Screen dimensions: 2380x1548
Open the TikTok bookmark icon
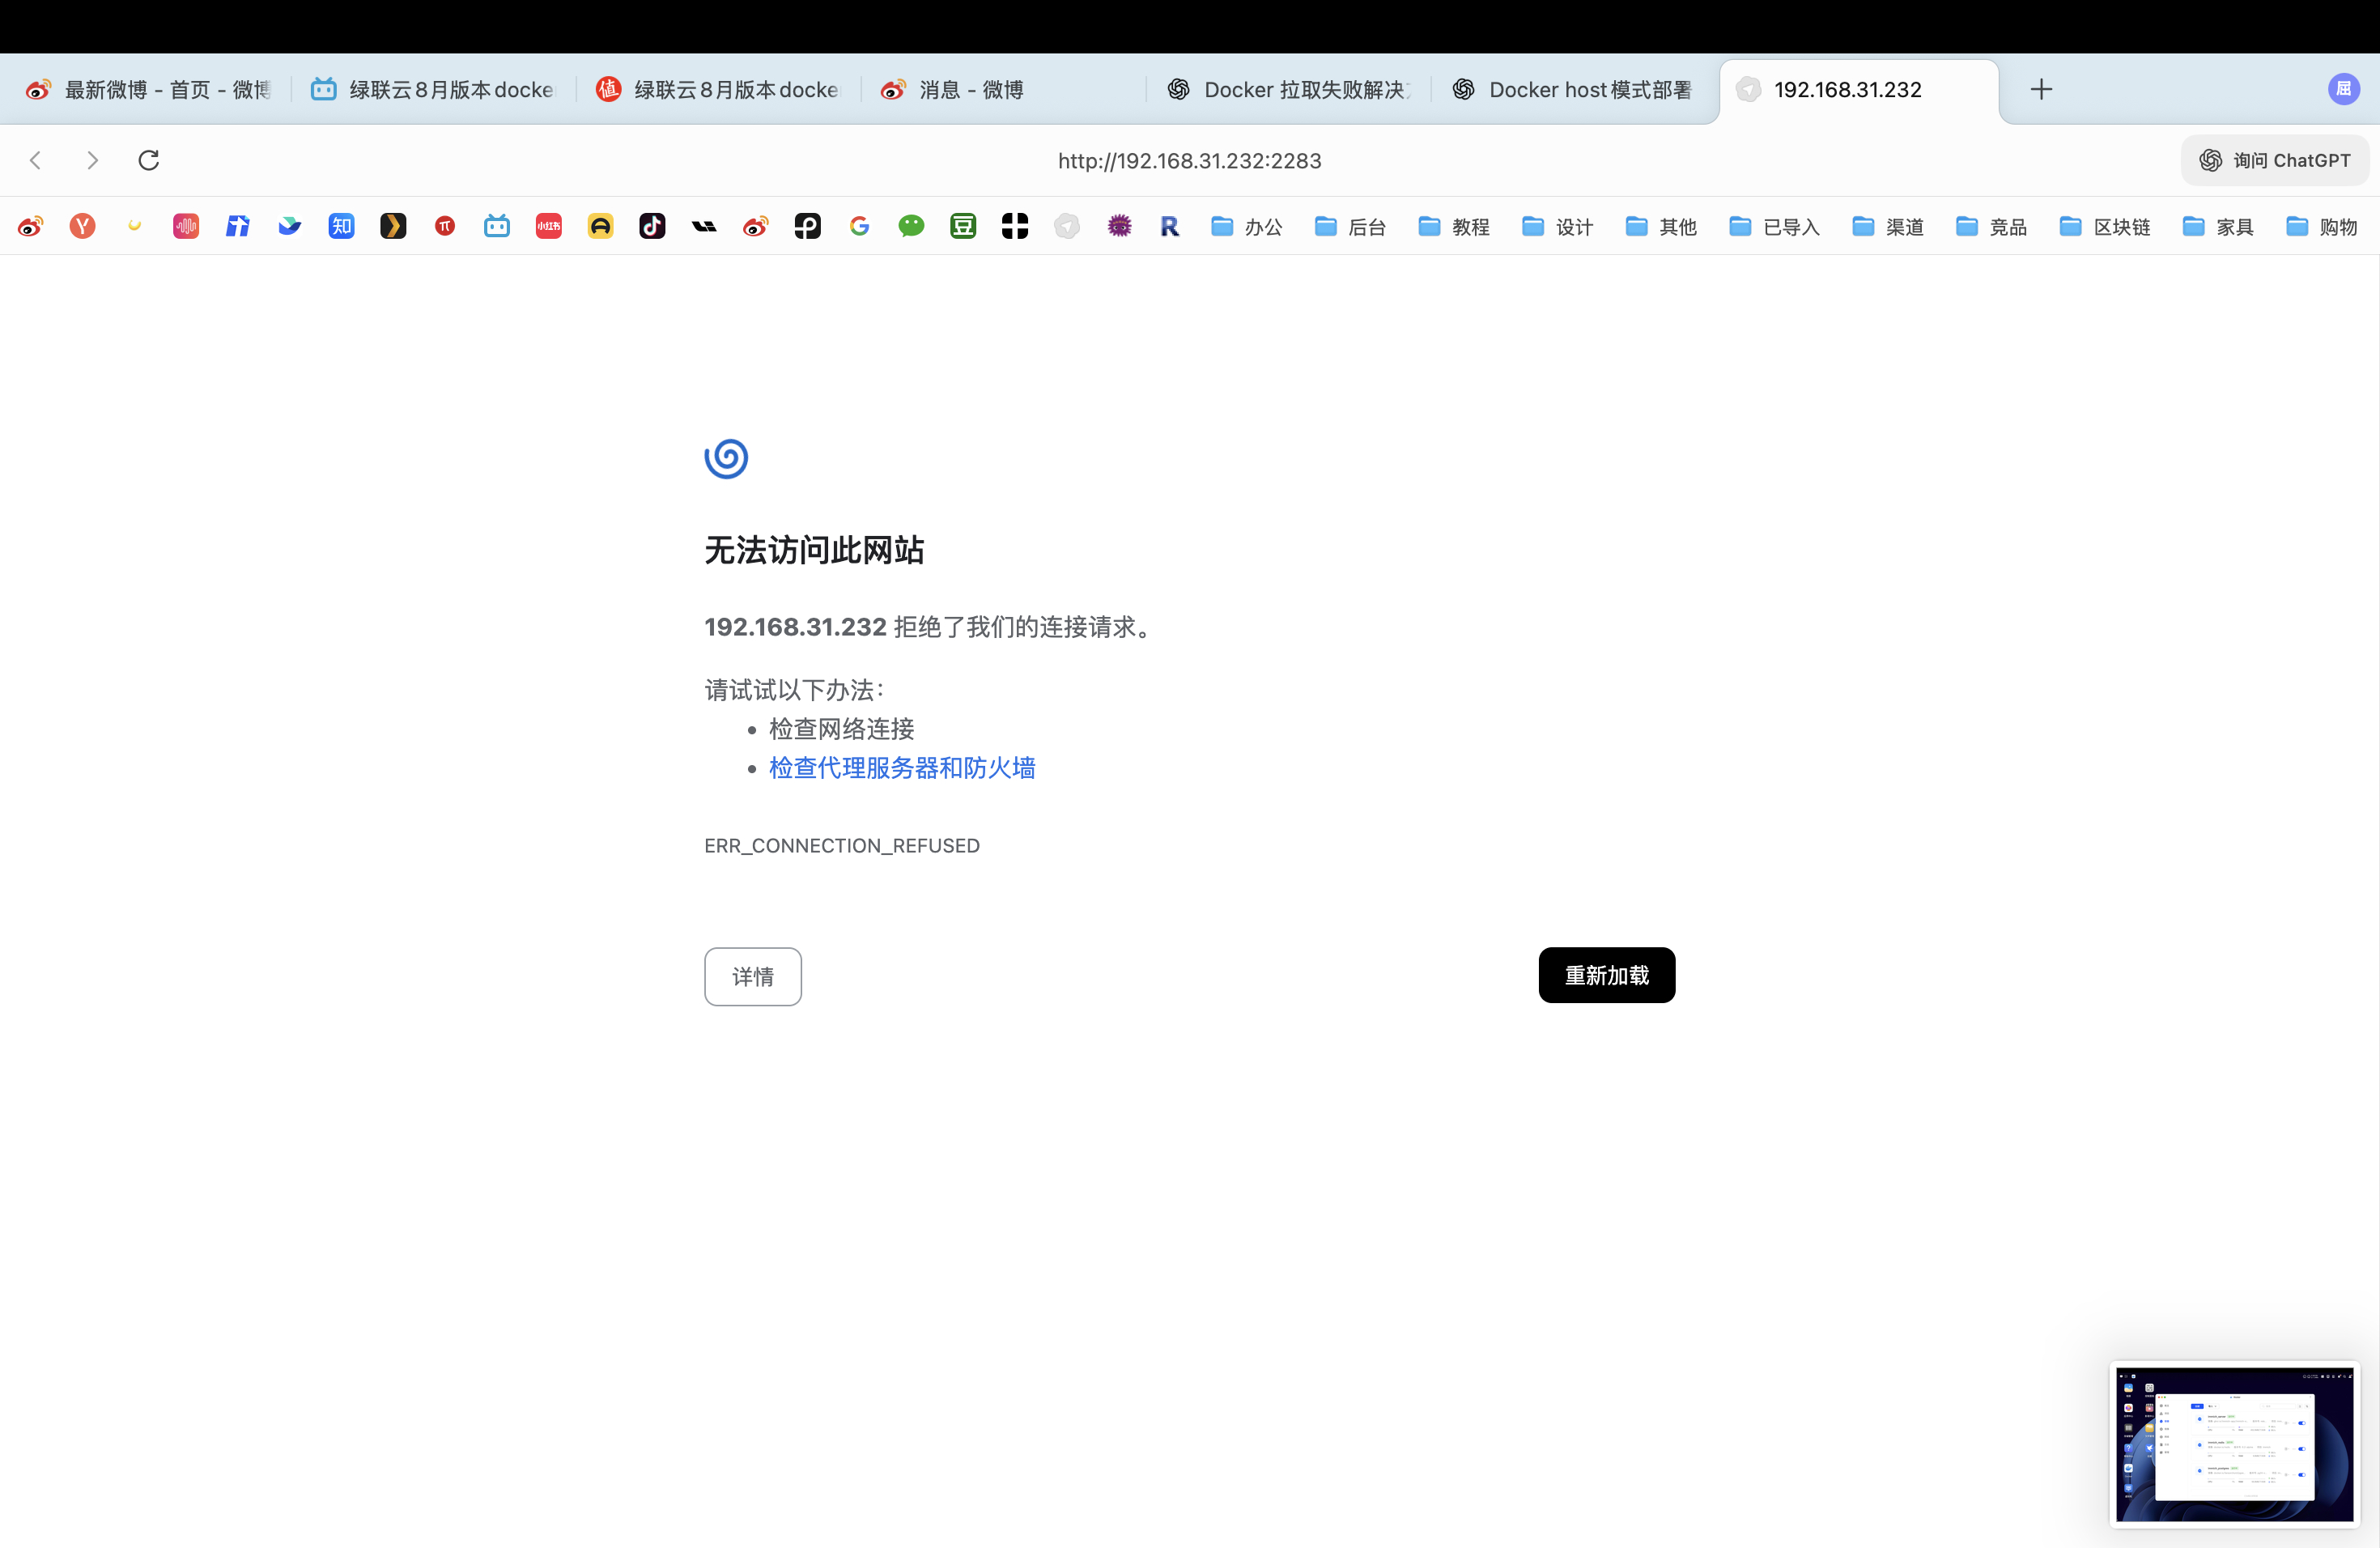[x=652, y=226]
